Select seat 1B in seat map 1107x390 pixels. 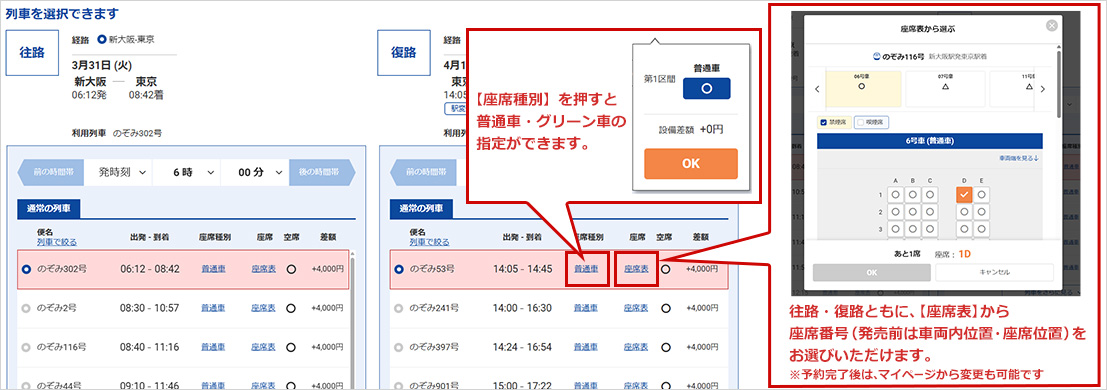(913, 194)
